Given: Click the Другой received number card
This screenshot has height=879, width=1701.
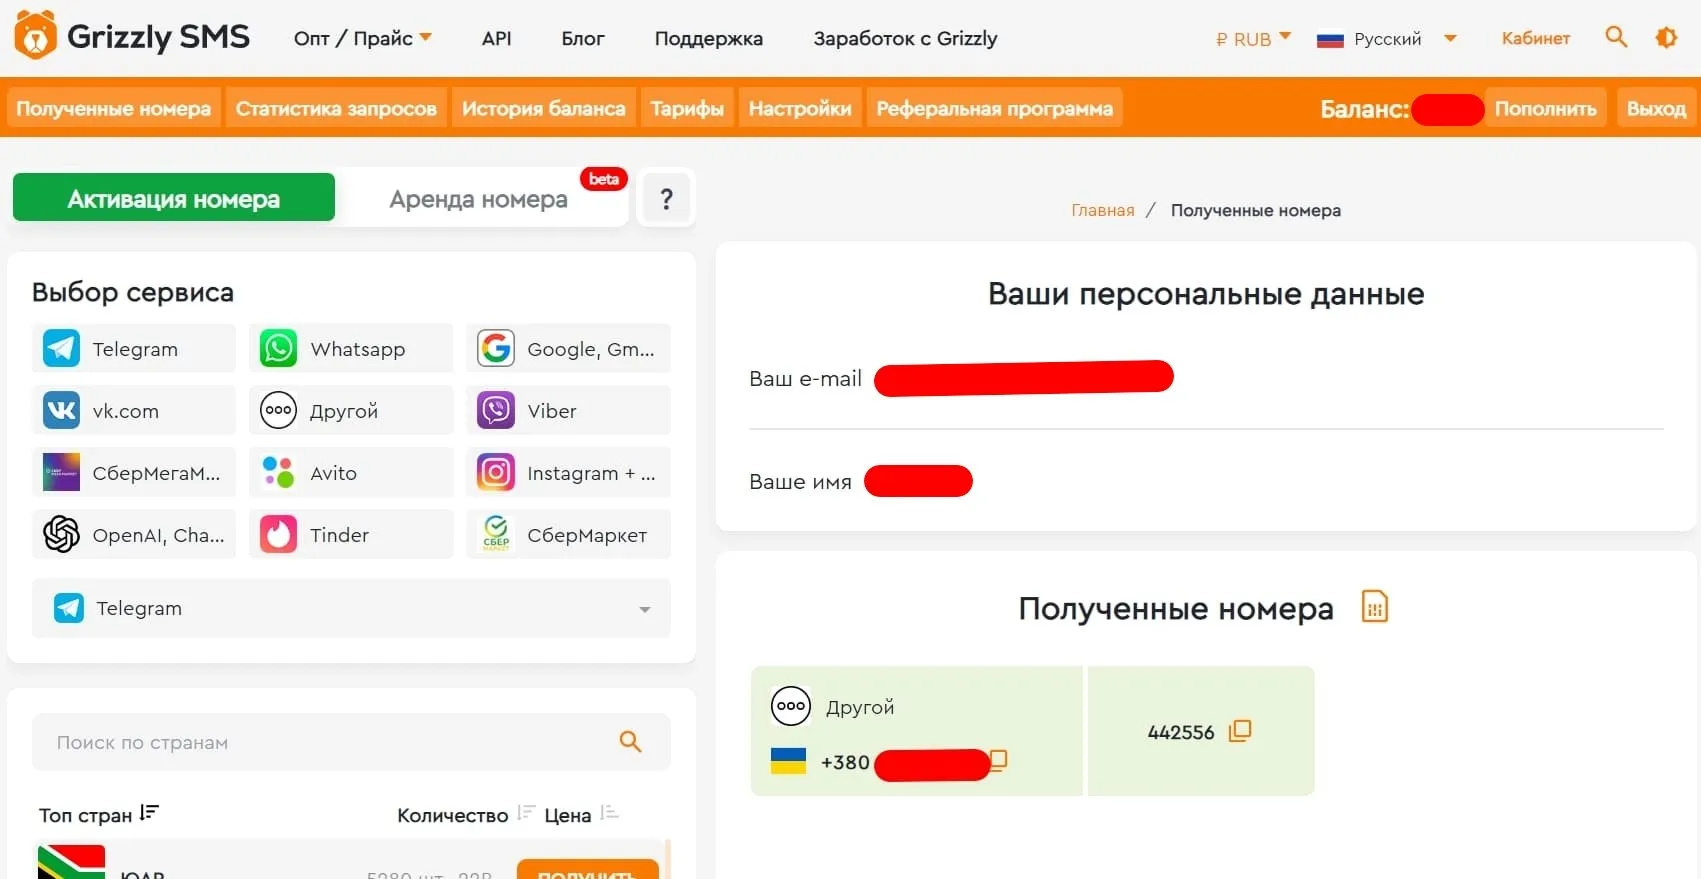Looking at the screenshot, I should tap(916, 731).
